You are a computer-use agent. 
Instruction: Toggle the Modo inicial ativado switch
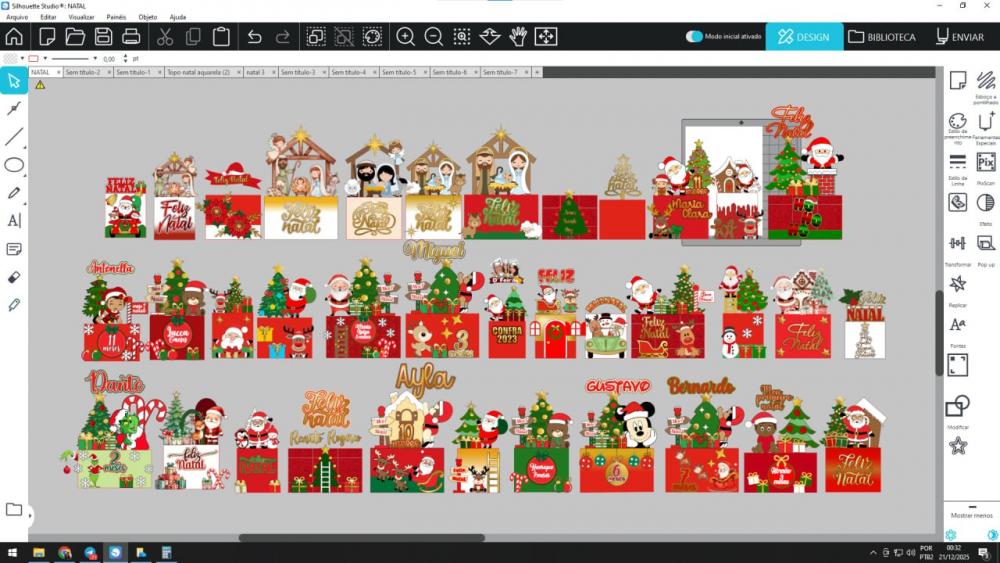point(694,36)
